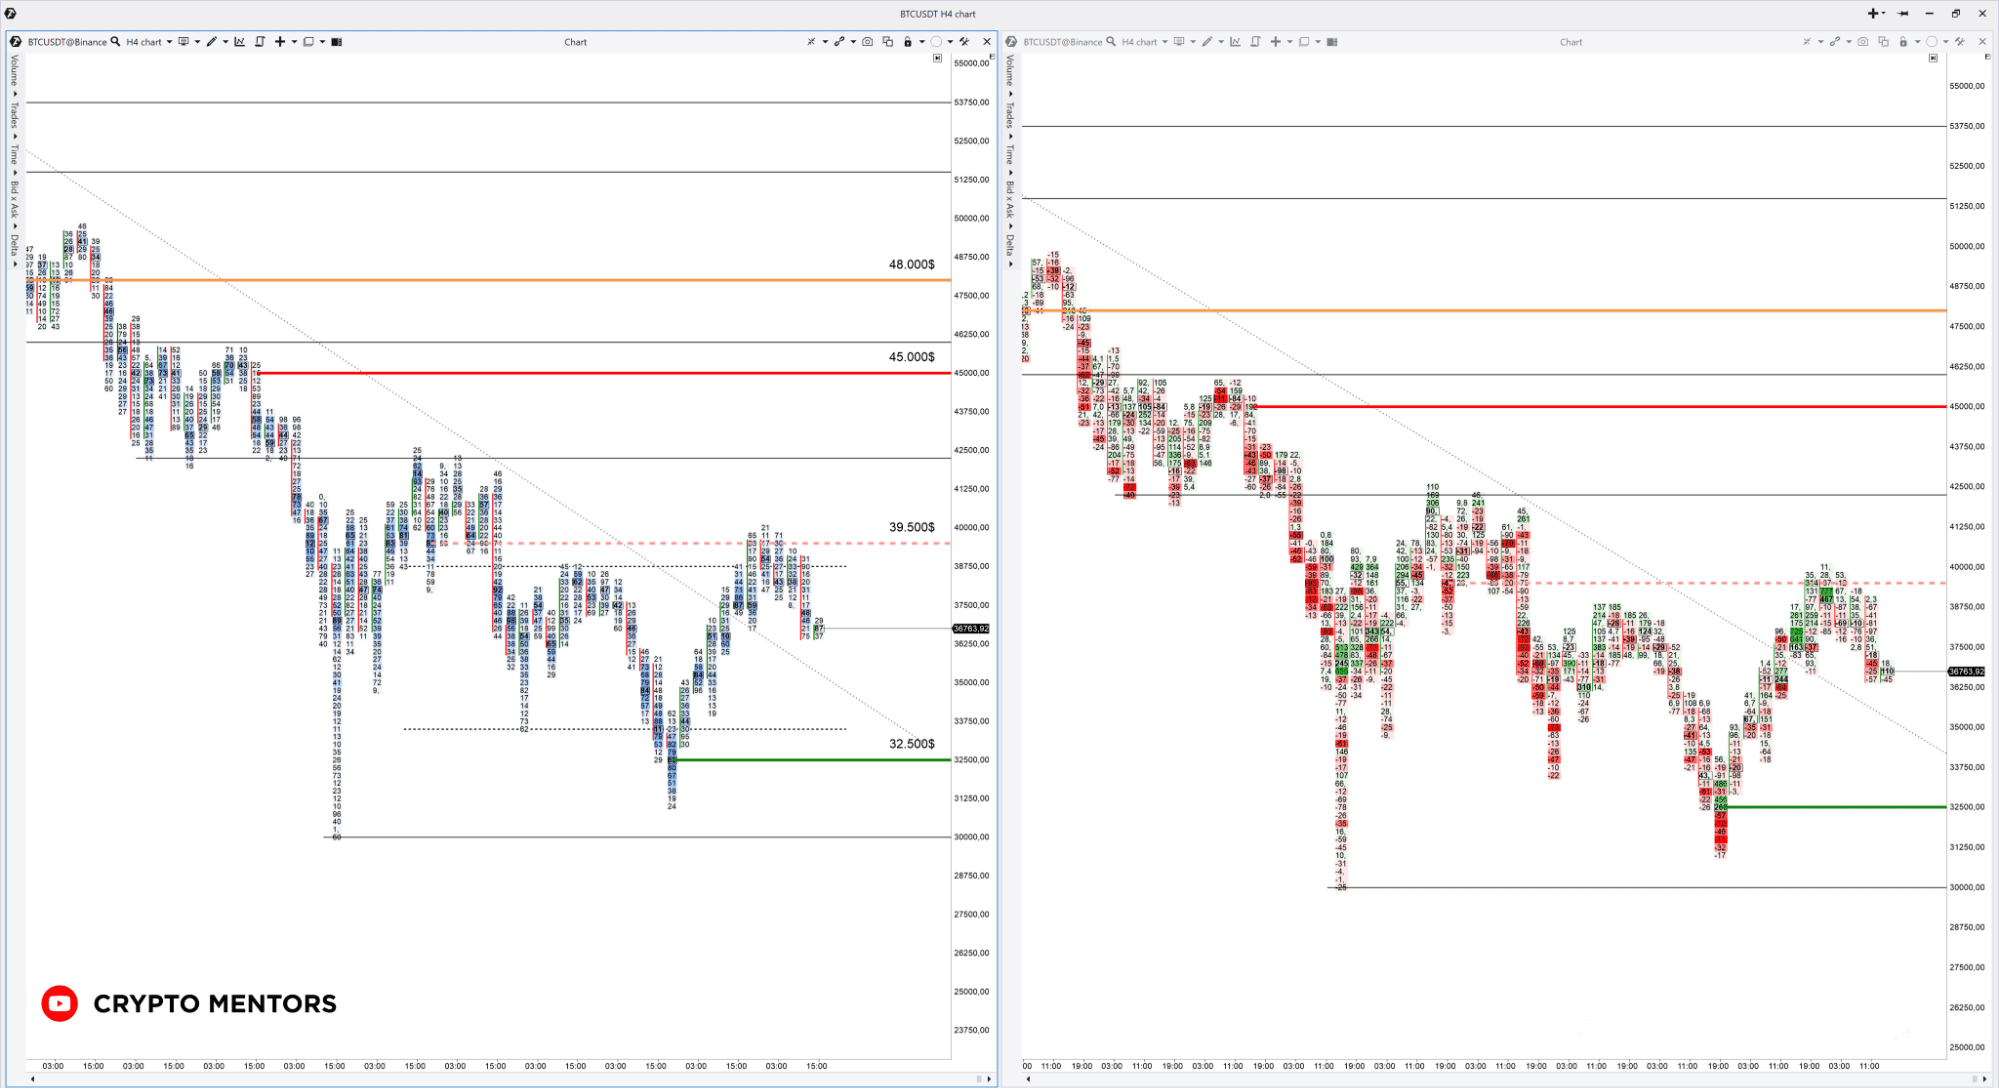Open H4 chart timeframe dropdown in right chart
This screenshot has width=1999, height=1089.
1145,42
